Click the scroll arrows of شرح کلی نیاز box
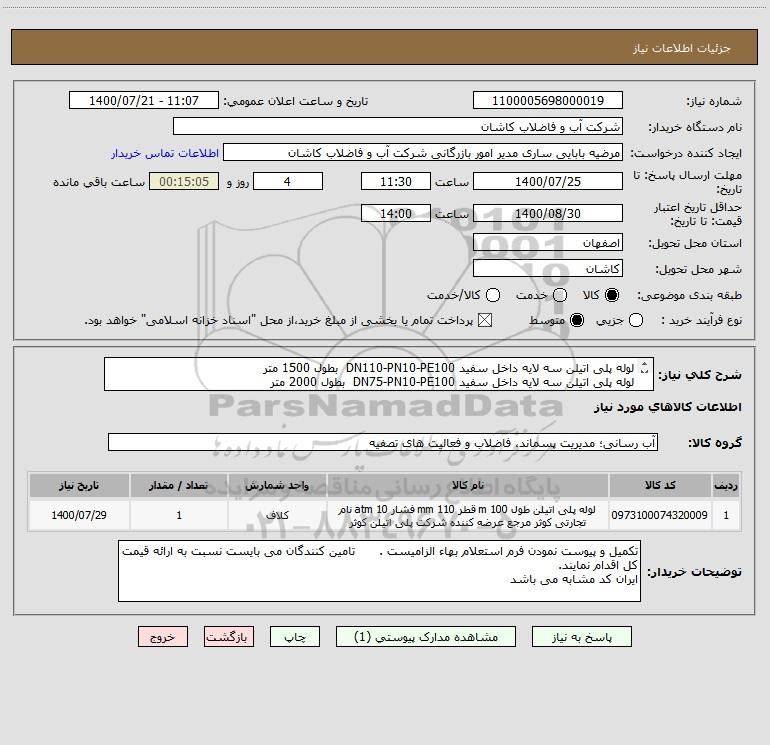The width and height of the screenshot is (770, 745). (645, 368)
